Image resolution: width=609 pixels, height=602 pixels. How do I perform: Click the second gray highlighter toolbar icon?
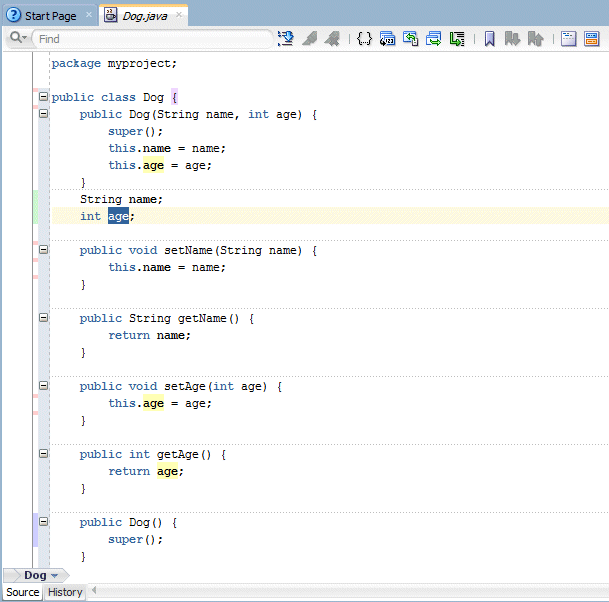click(332, 39)
